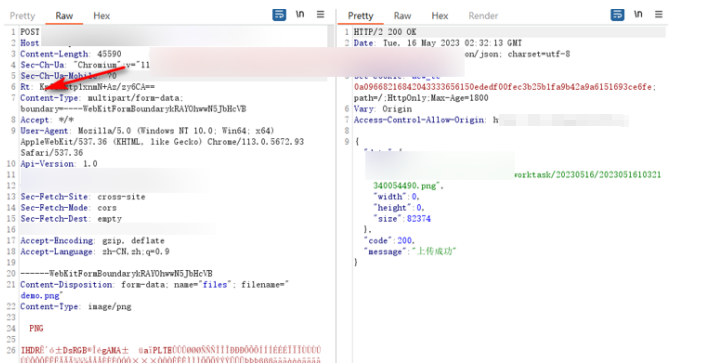723x364 pixels.
Task: Open the response Render tab
Action: point(483,16)
